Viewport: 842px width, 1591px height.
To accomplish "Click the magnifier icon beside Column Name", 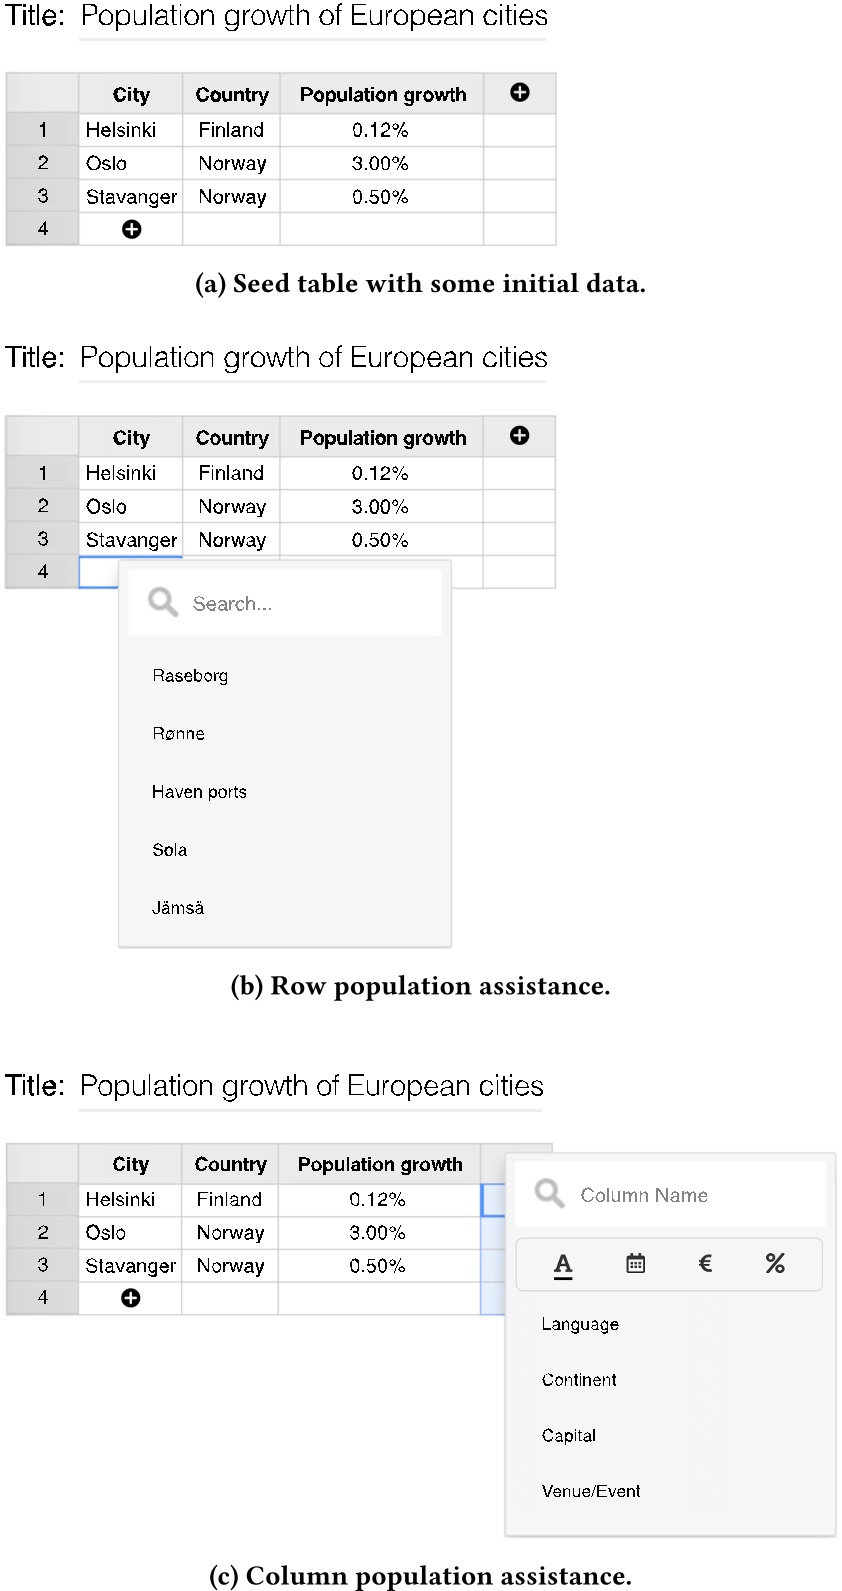I will 549,1193.
